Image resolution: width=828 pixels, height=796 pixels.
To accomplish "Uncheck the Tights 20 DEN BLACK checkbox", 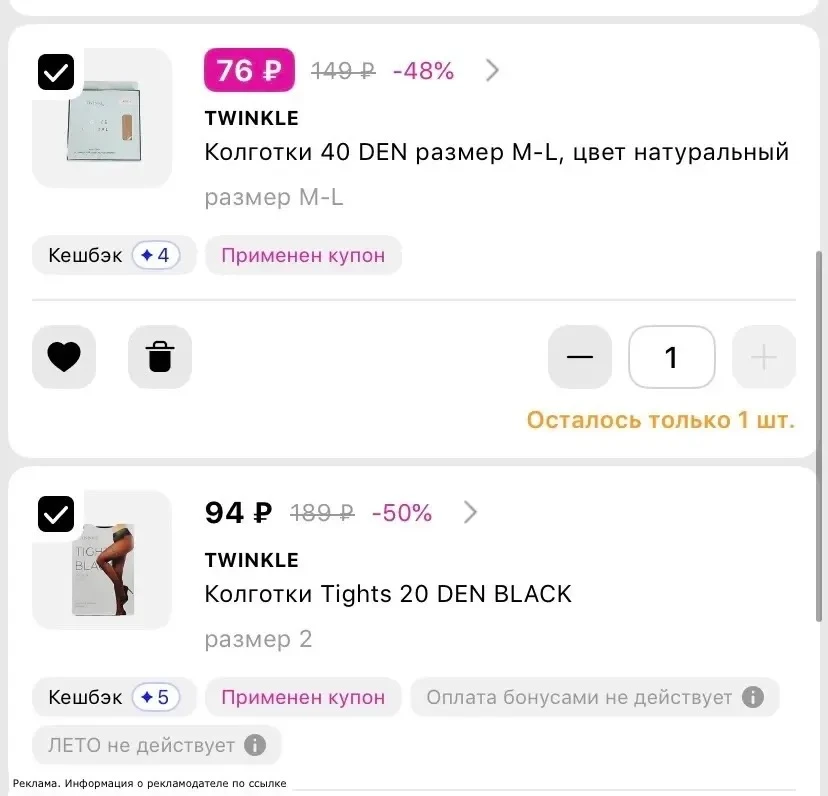I will 56,514.
